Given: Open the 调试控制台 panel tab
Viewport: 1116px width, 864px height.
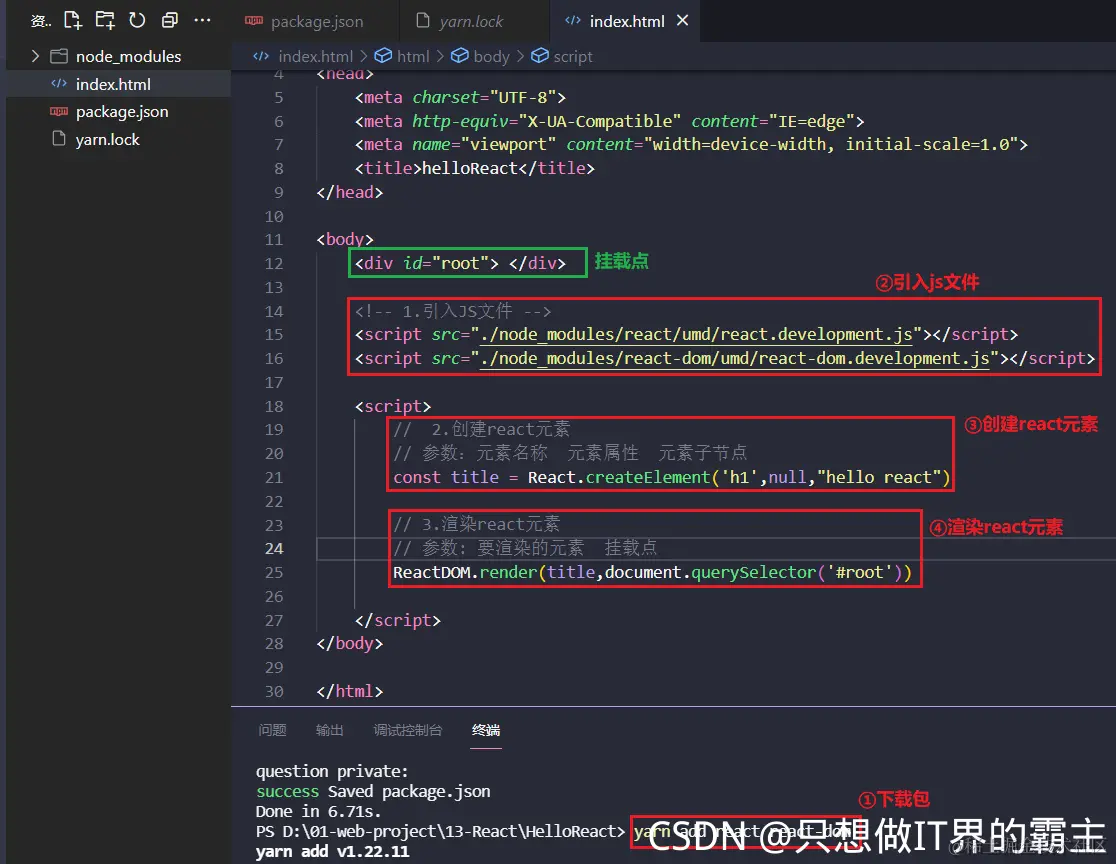Looking at the screenshot, I should click(408, 730).
